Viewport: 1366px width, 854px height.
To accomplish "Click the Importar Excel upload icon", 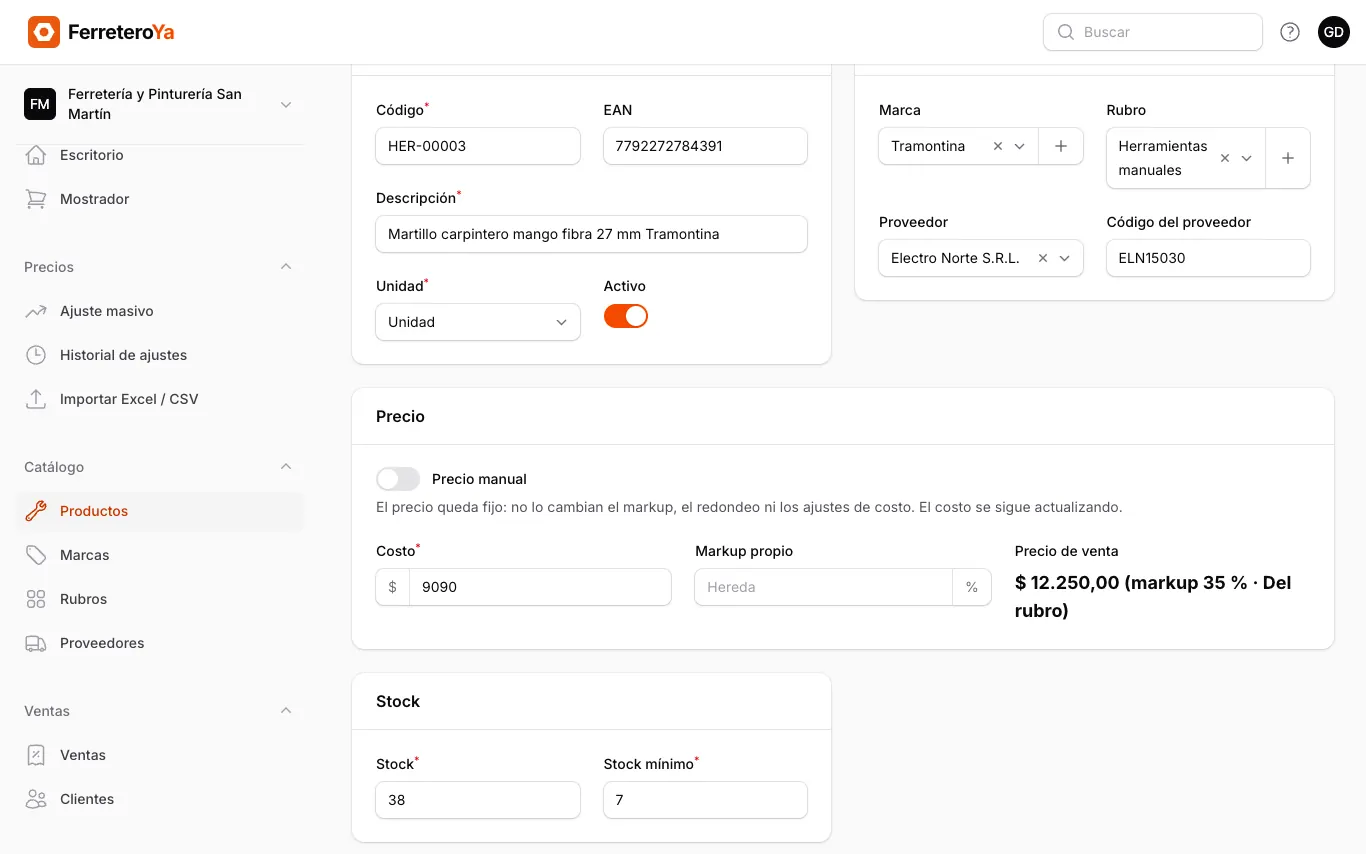I will click(36, 399).
